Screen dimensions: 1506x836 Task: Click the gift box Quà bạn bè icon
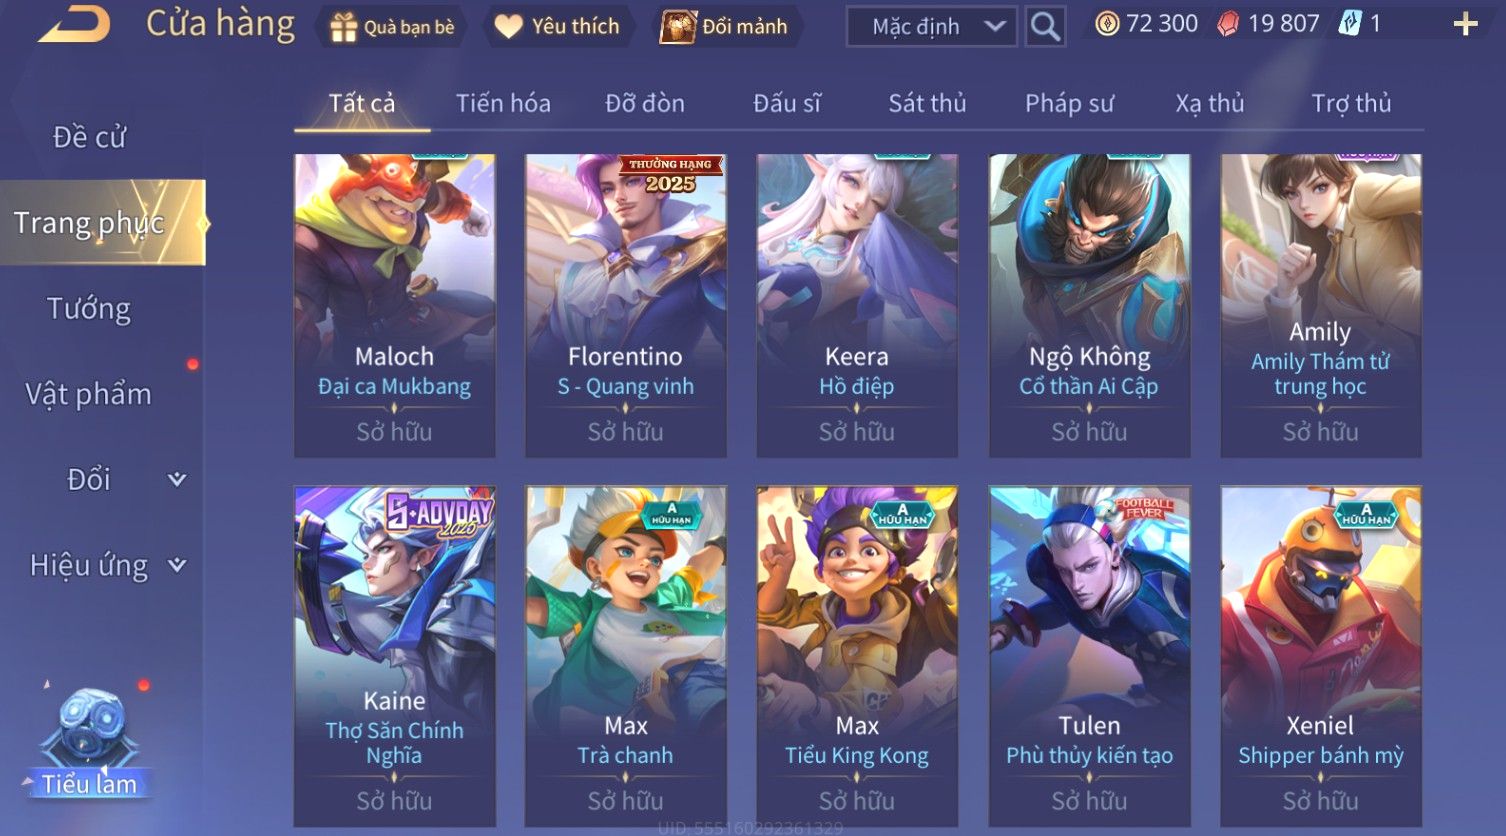pos(343,27)
